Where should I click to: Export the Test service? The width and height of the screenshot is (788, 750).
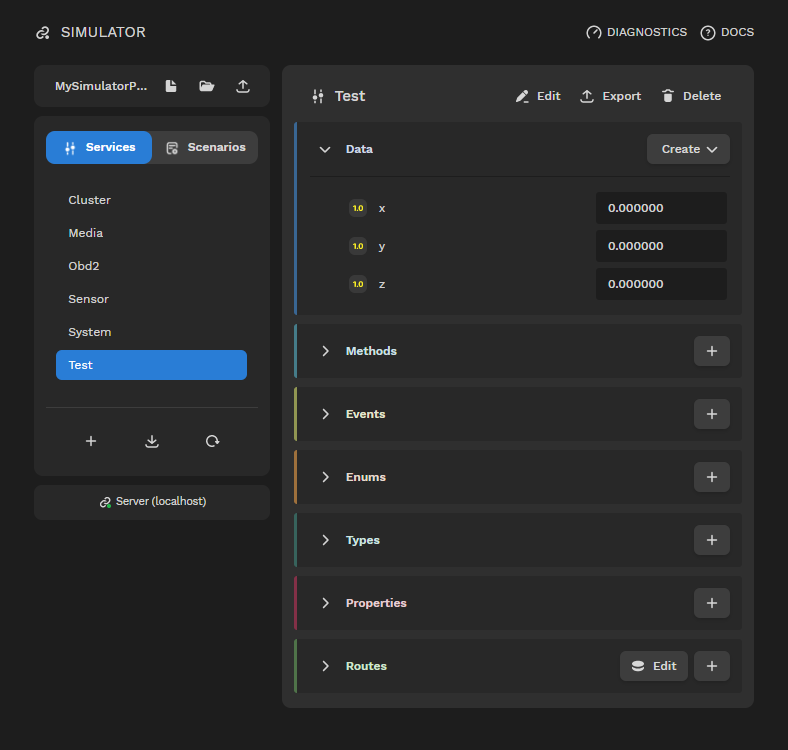coord(610,96)
